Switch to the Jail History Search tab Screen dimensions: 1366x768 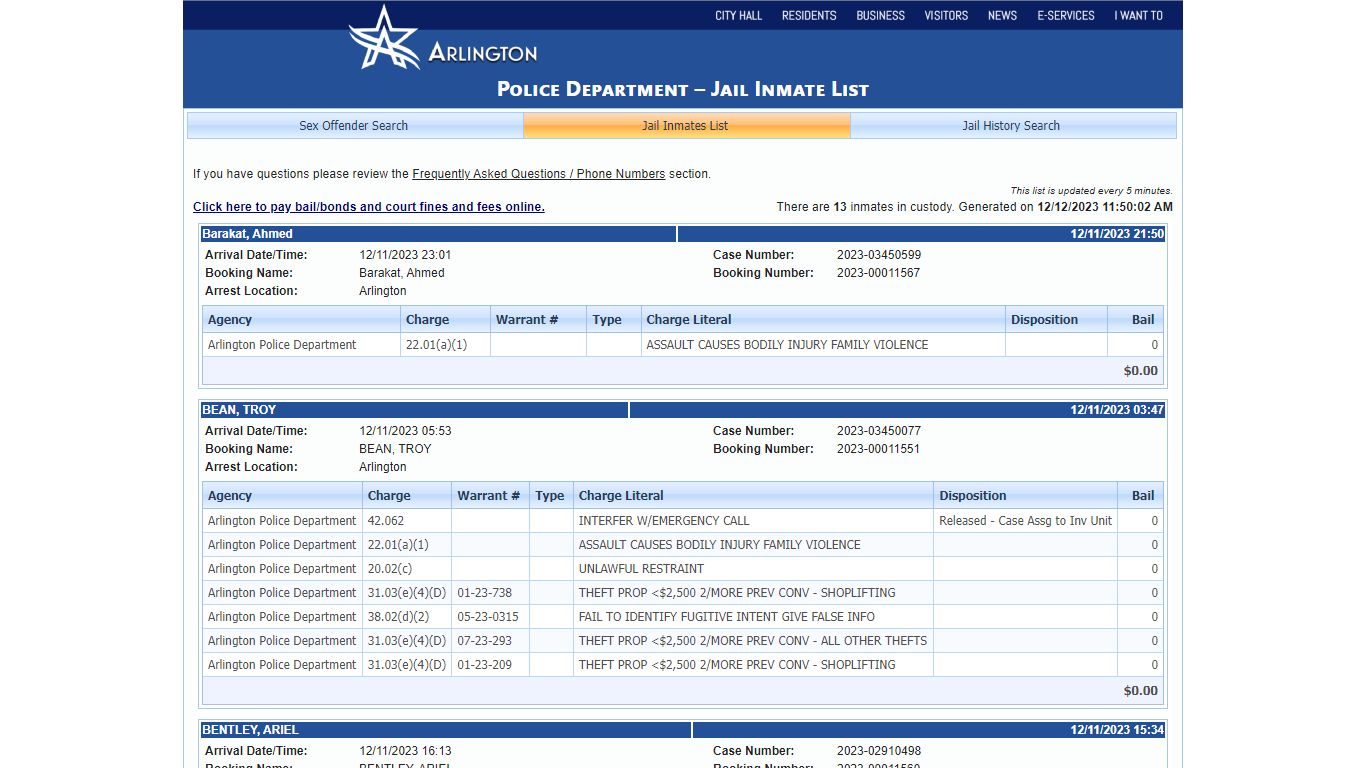pos(1011,126)
